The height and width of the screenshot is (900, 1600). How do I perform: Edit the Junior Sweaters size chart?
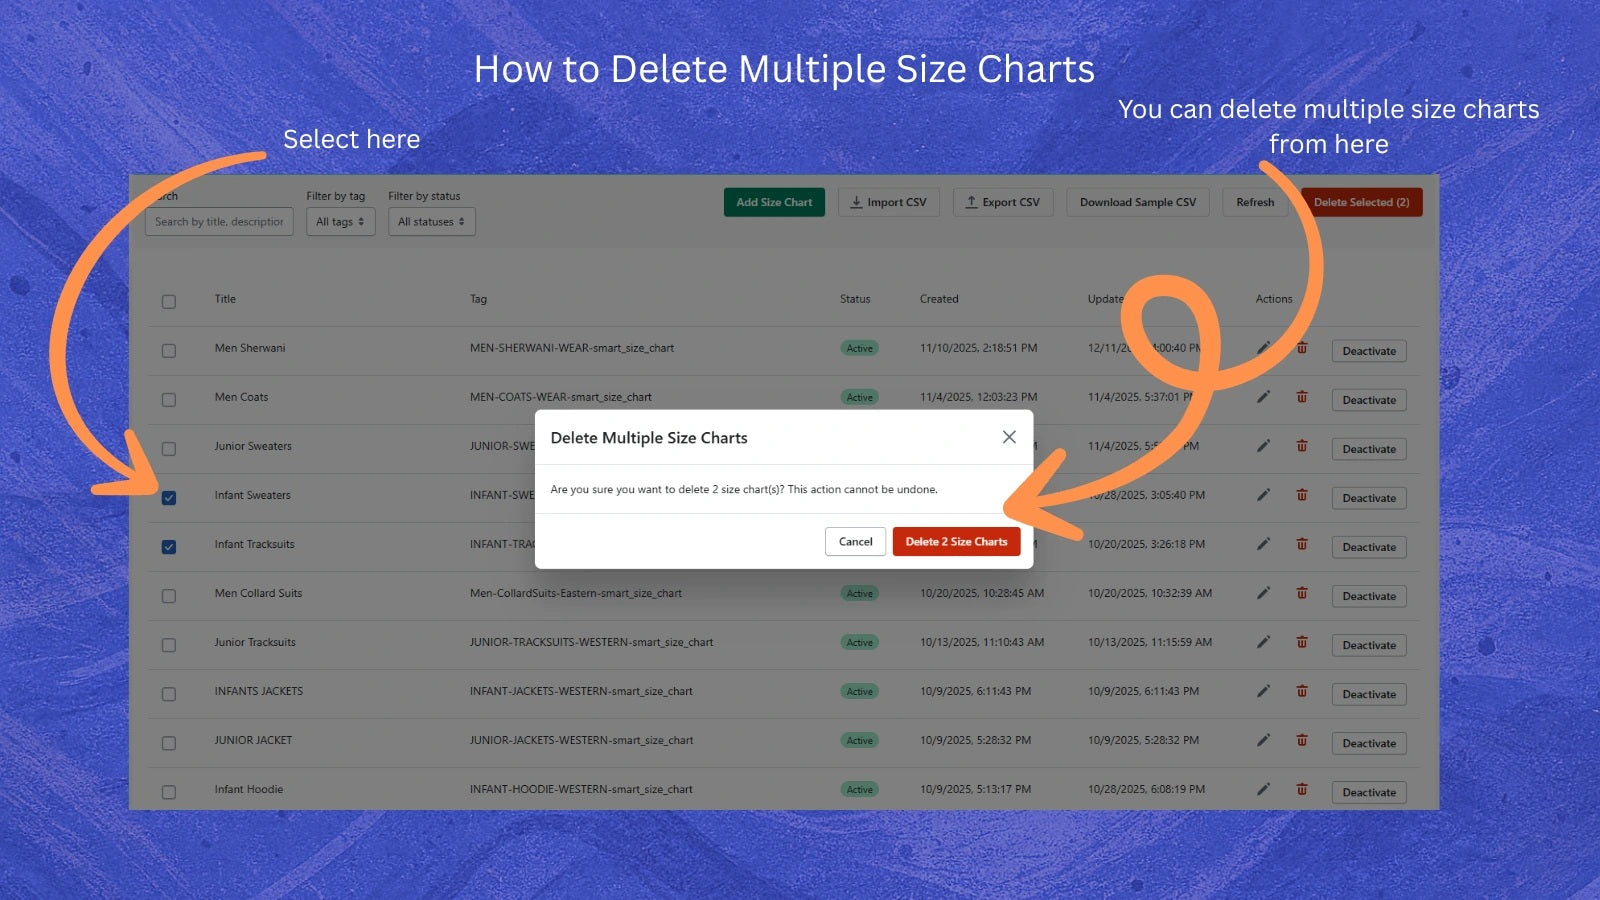[x=1263, y=446]
